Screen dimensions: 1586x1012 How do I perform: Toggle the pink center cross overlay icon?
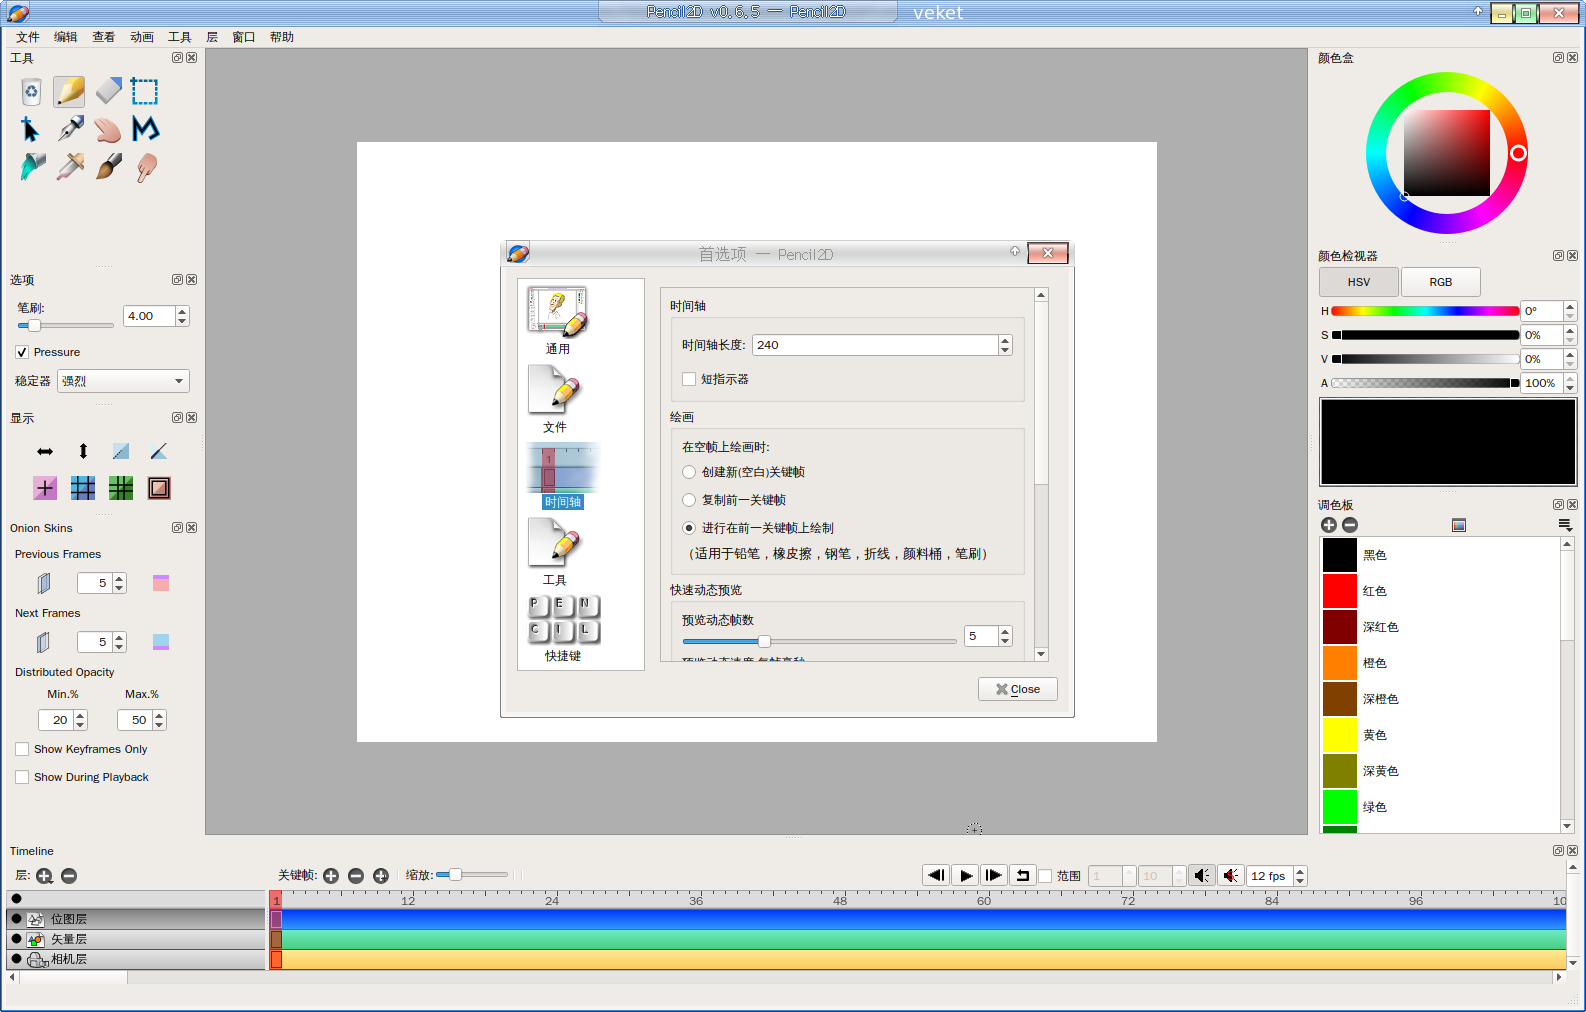click(x=45, y=488)
